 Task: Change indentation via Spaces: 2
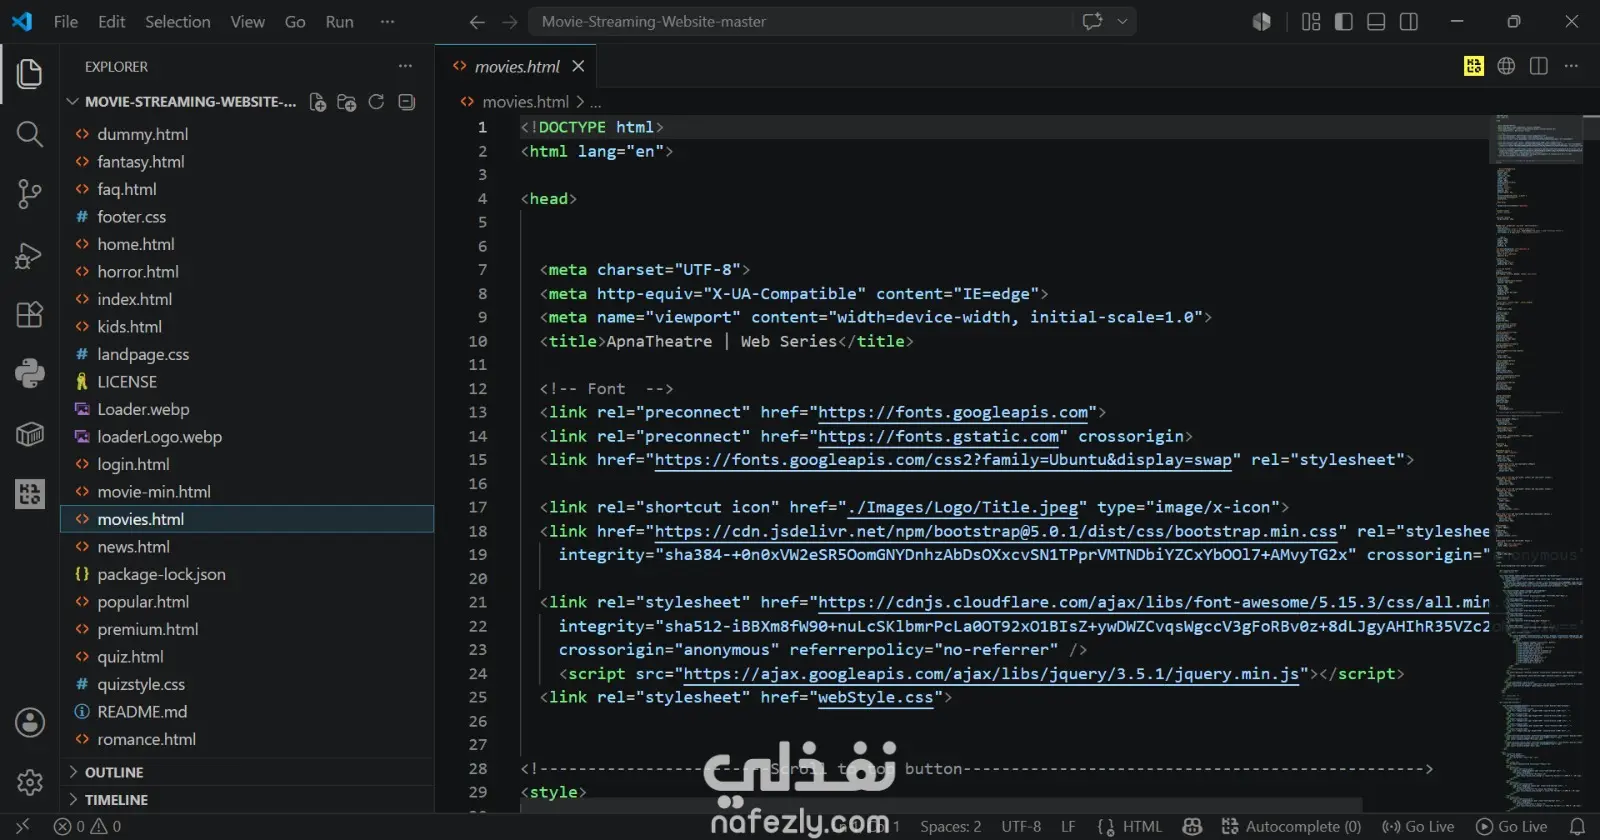[x=951, y=827]
